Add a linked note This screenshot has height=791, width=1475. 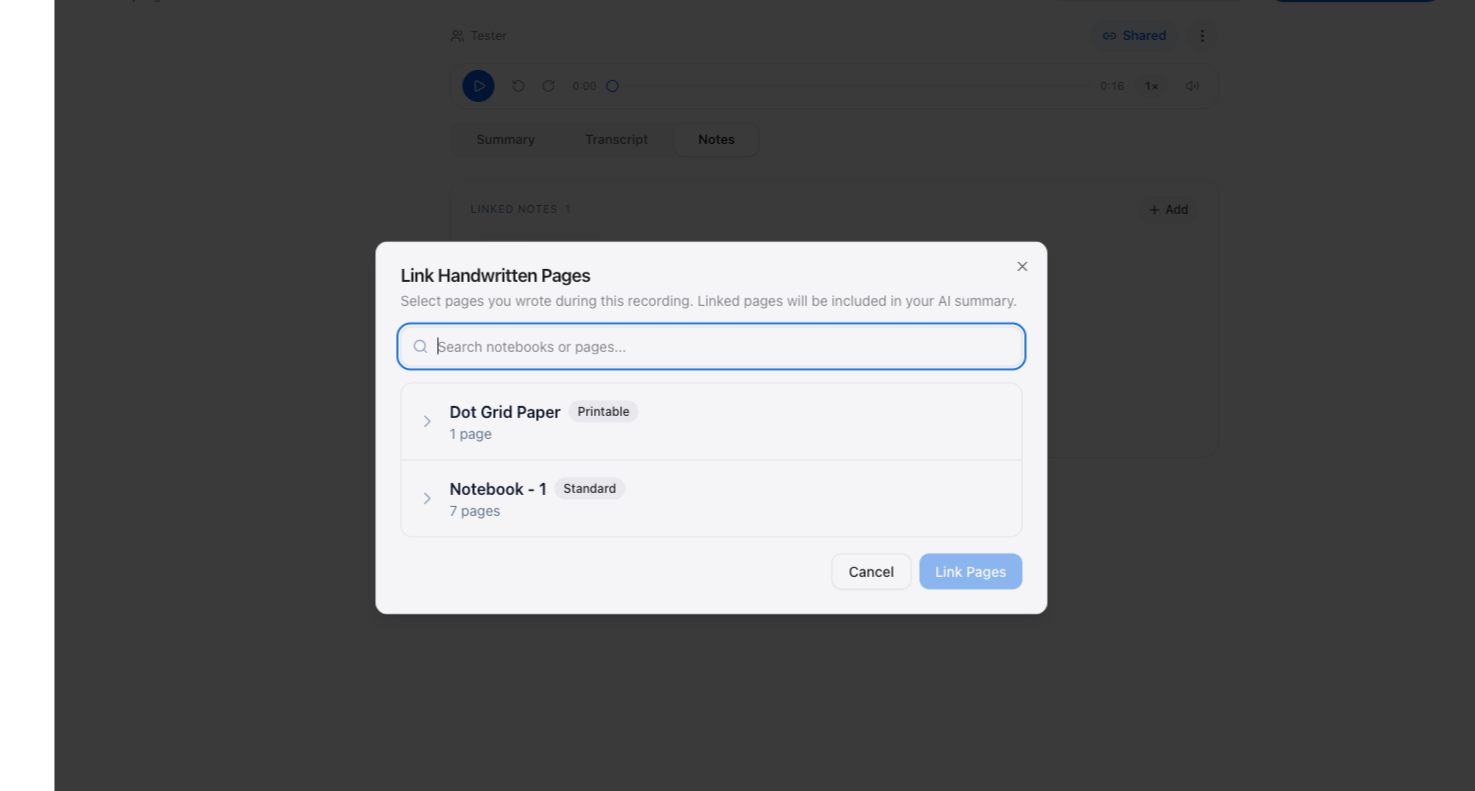[1168, 210]
